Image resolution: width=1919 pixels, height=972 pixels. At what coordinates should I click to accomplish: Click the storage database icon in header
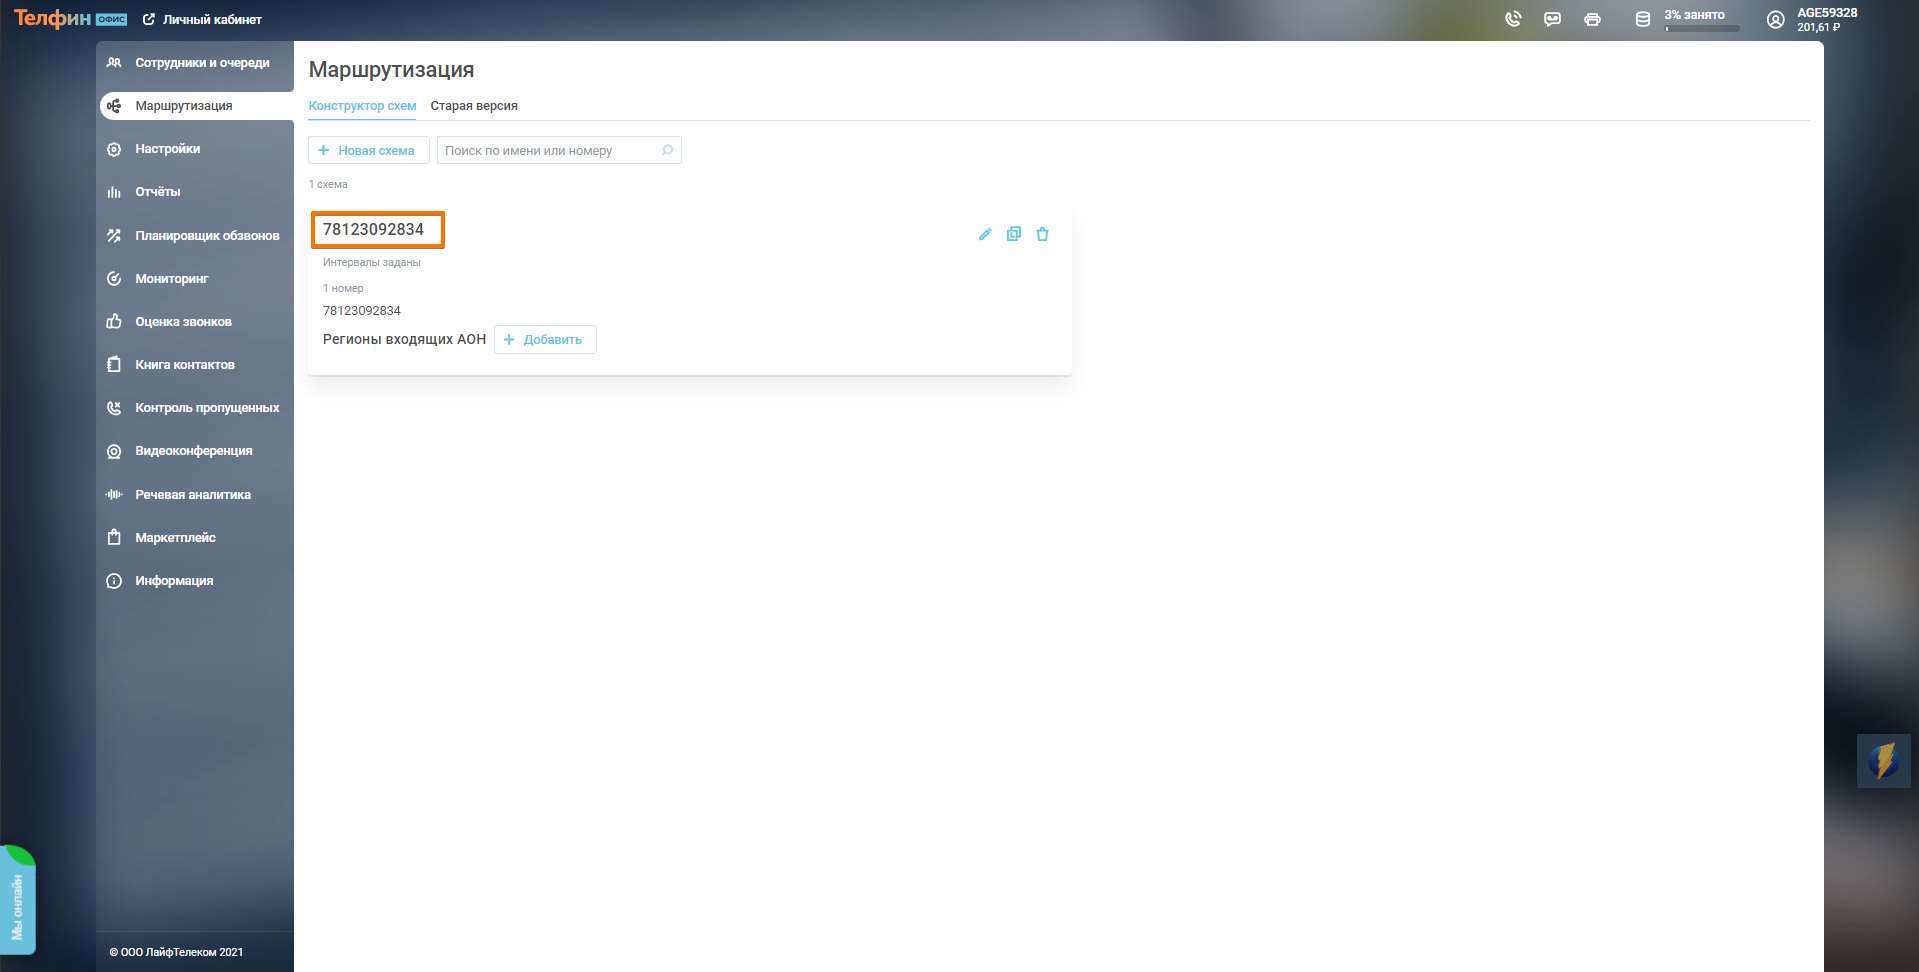point(1642,19)
